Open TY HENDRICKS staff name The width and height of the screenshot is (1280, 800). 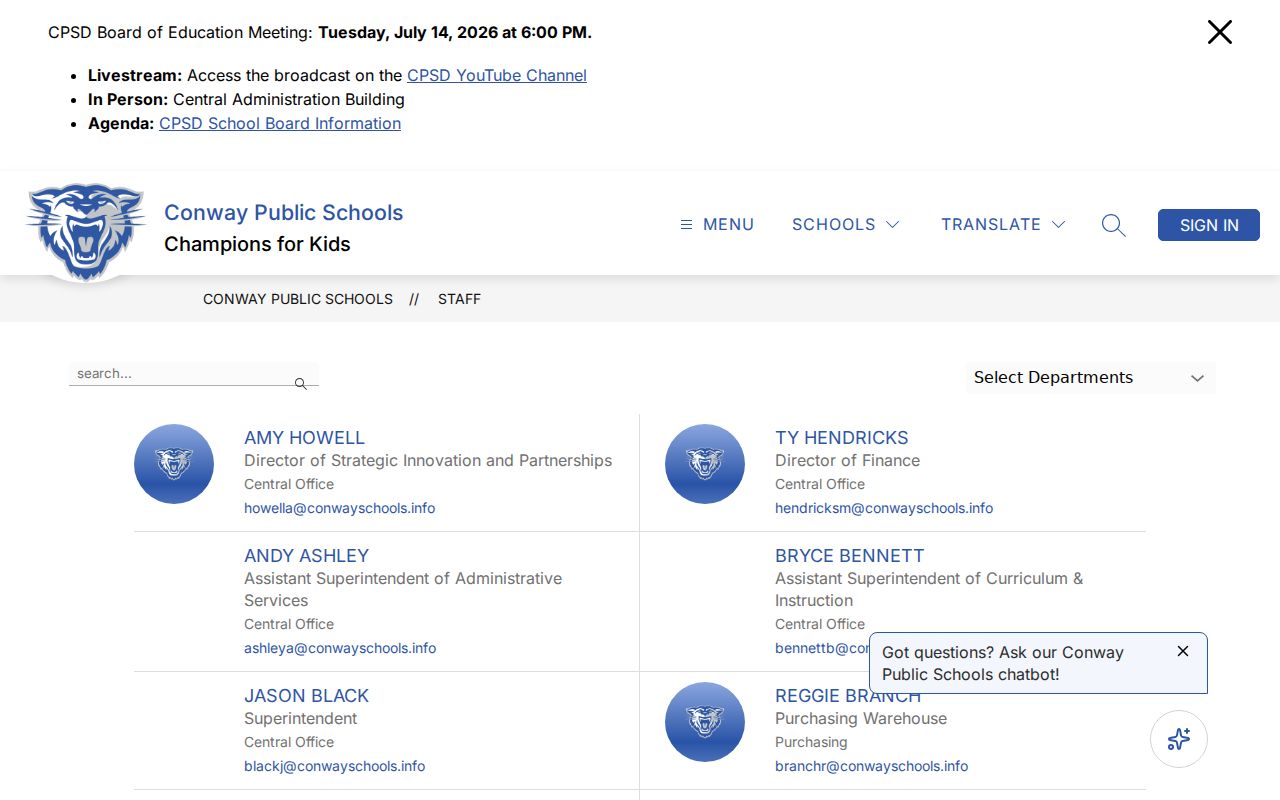pos(841,438)
